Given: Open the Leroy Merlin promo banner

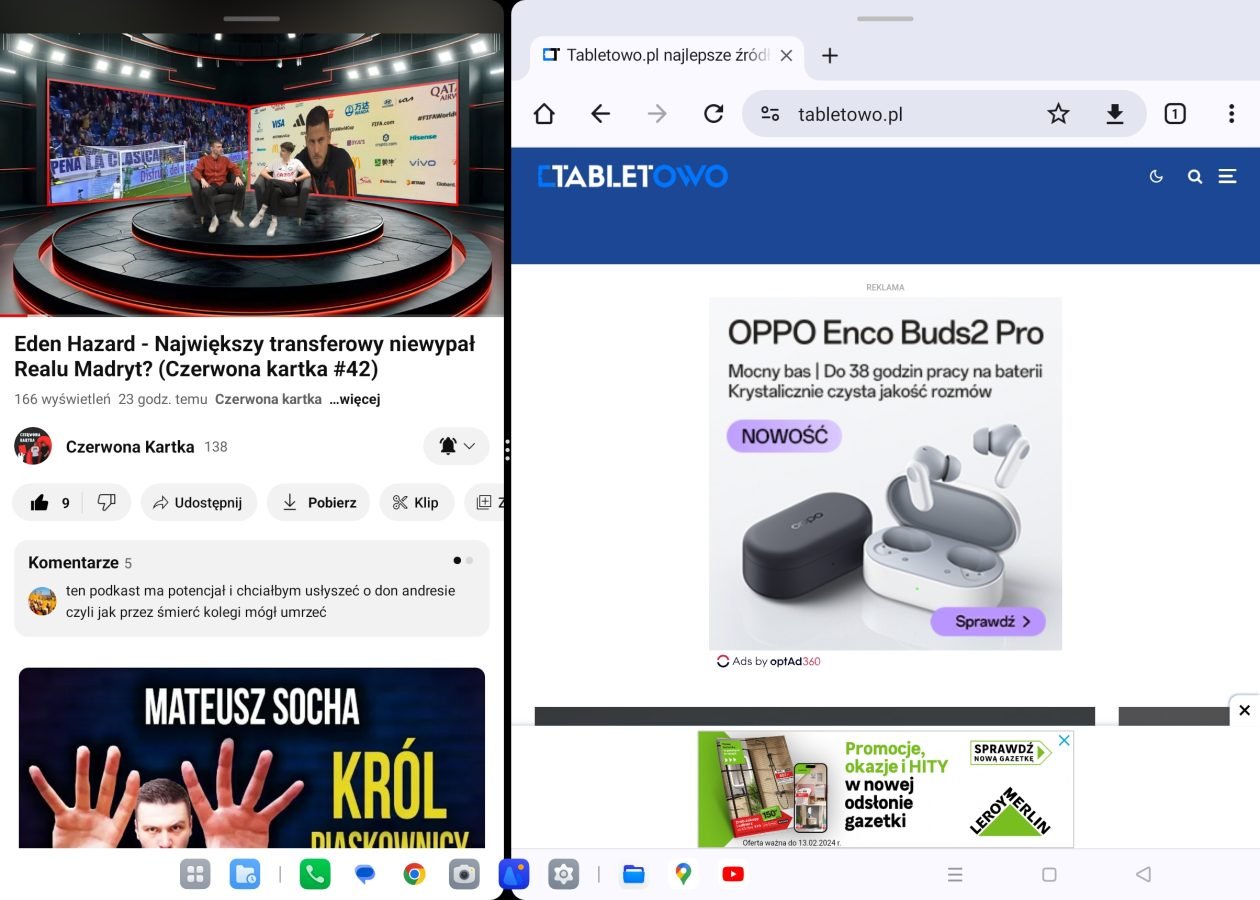Looking at the screenshot, I should point(885,789).
